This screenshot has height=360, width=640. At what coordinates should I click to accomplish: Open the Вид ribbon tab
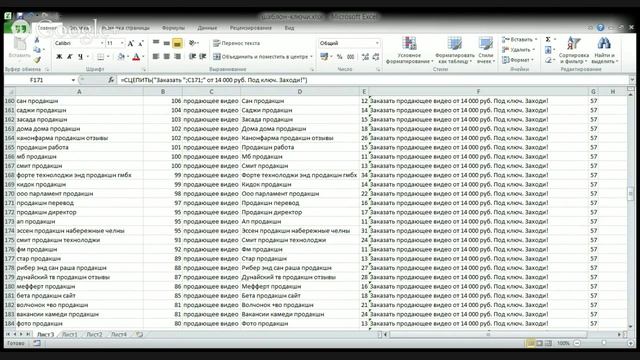coord(289,28)
